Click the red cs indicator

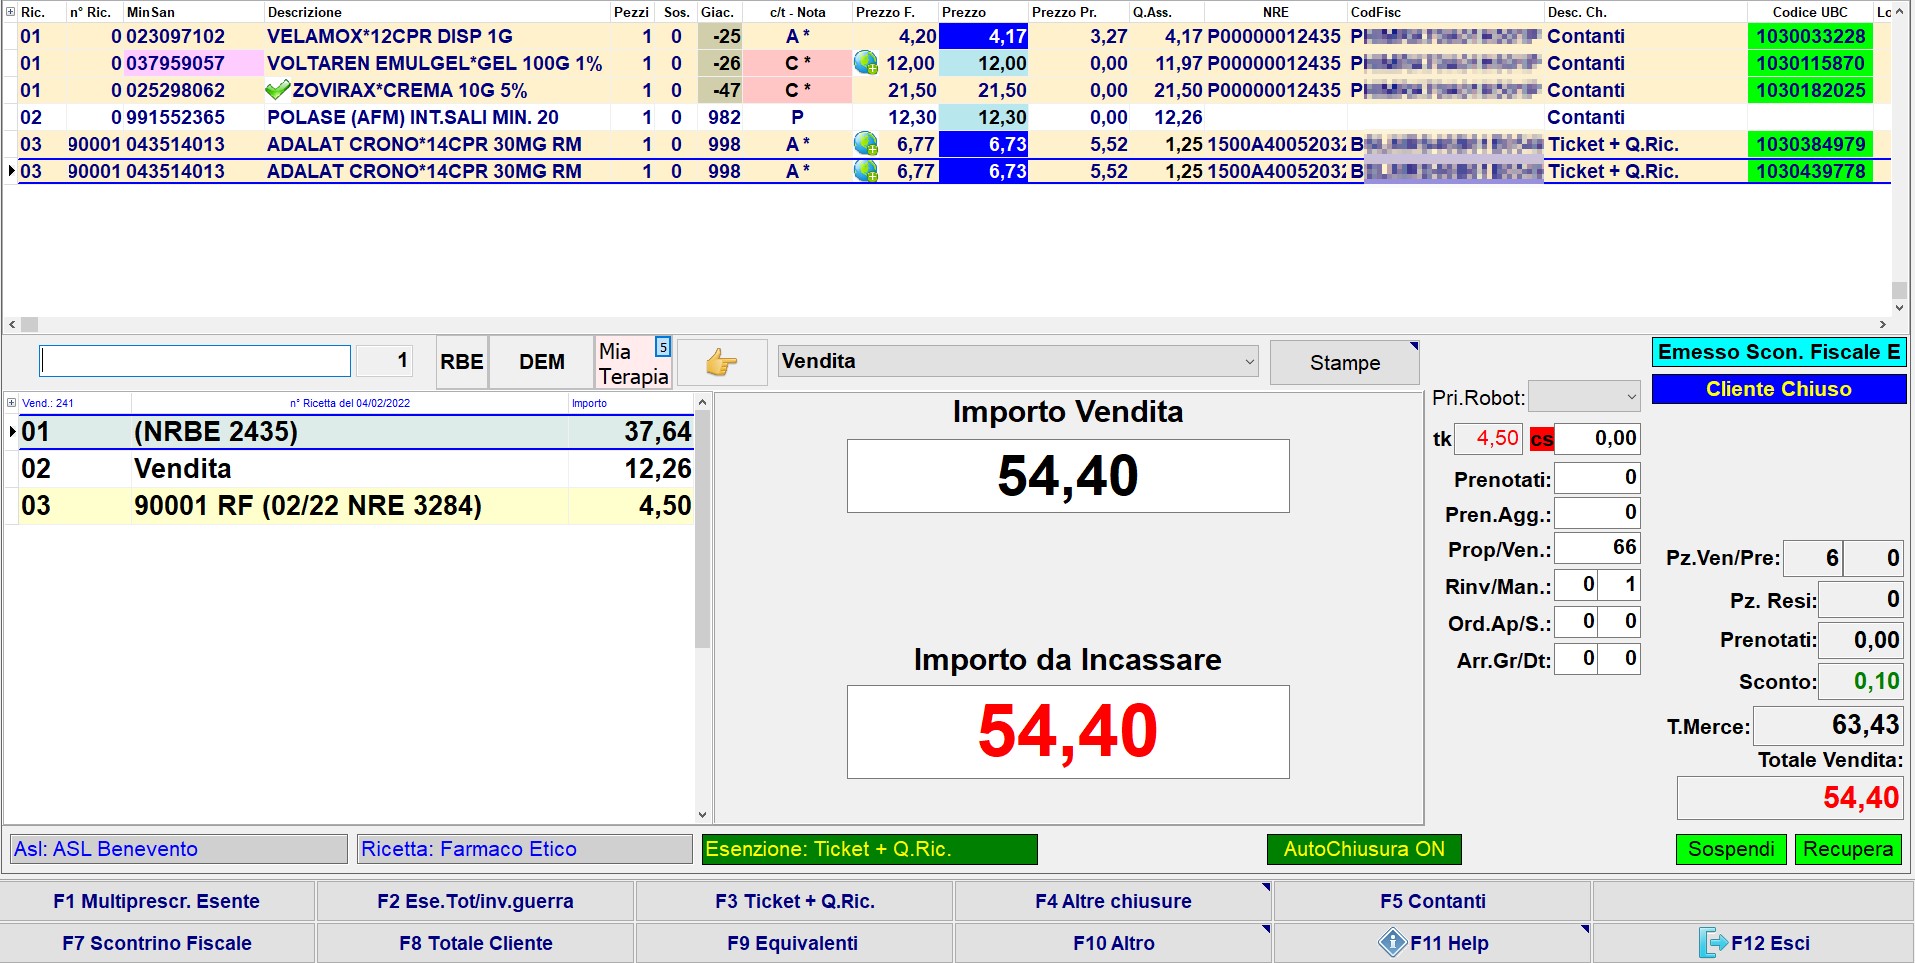(1541, 439)
